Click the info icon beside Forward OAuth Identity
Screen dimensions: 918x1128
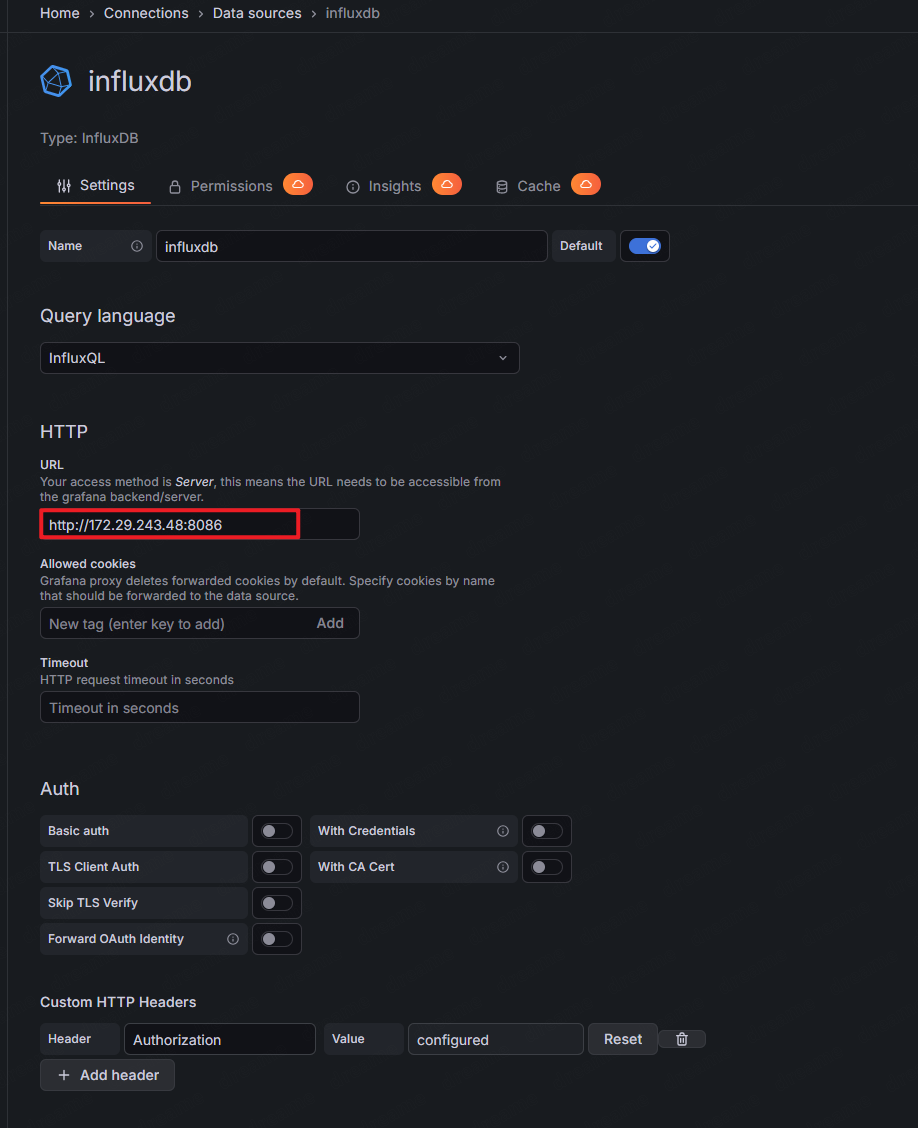pos(233,939)
